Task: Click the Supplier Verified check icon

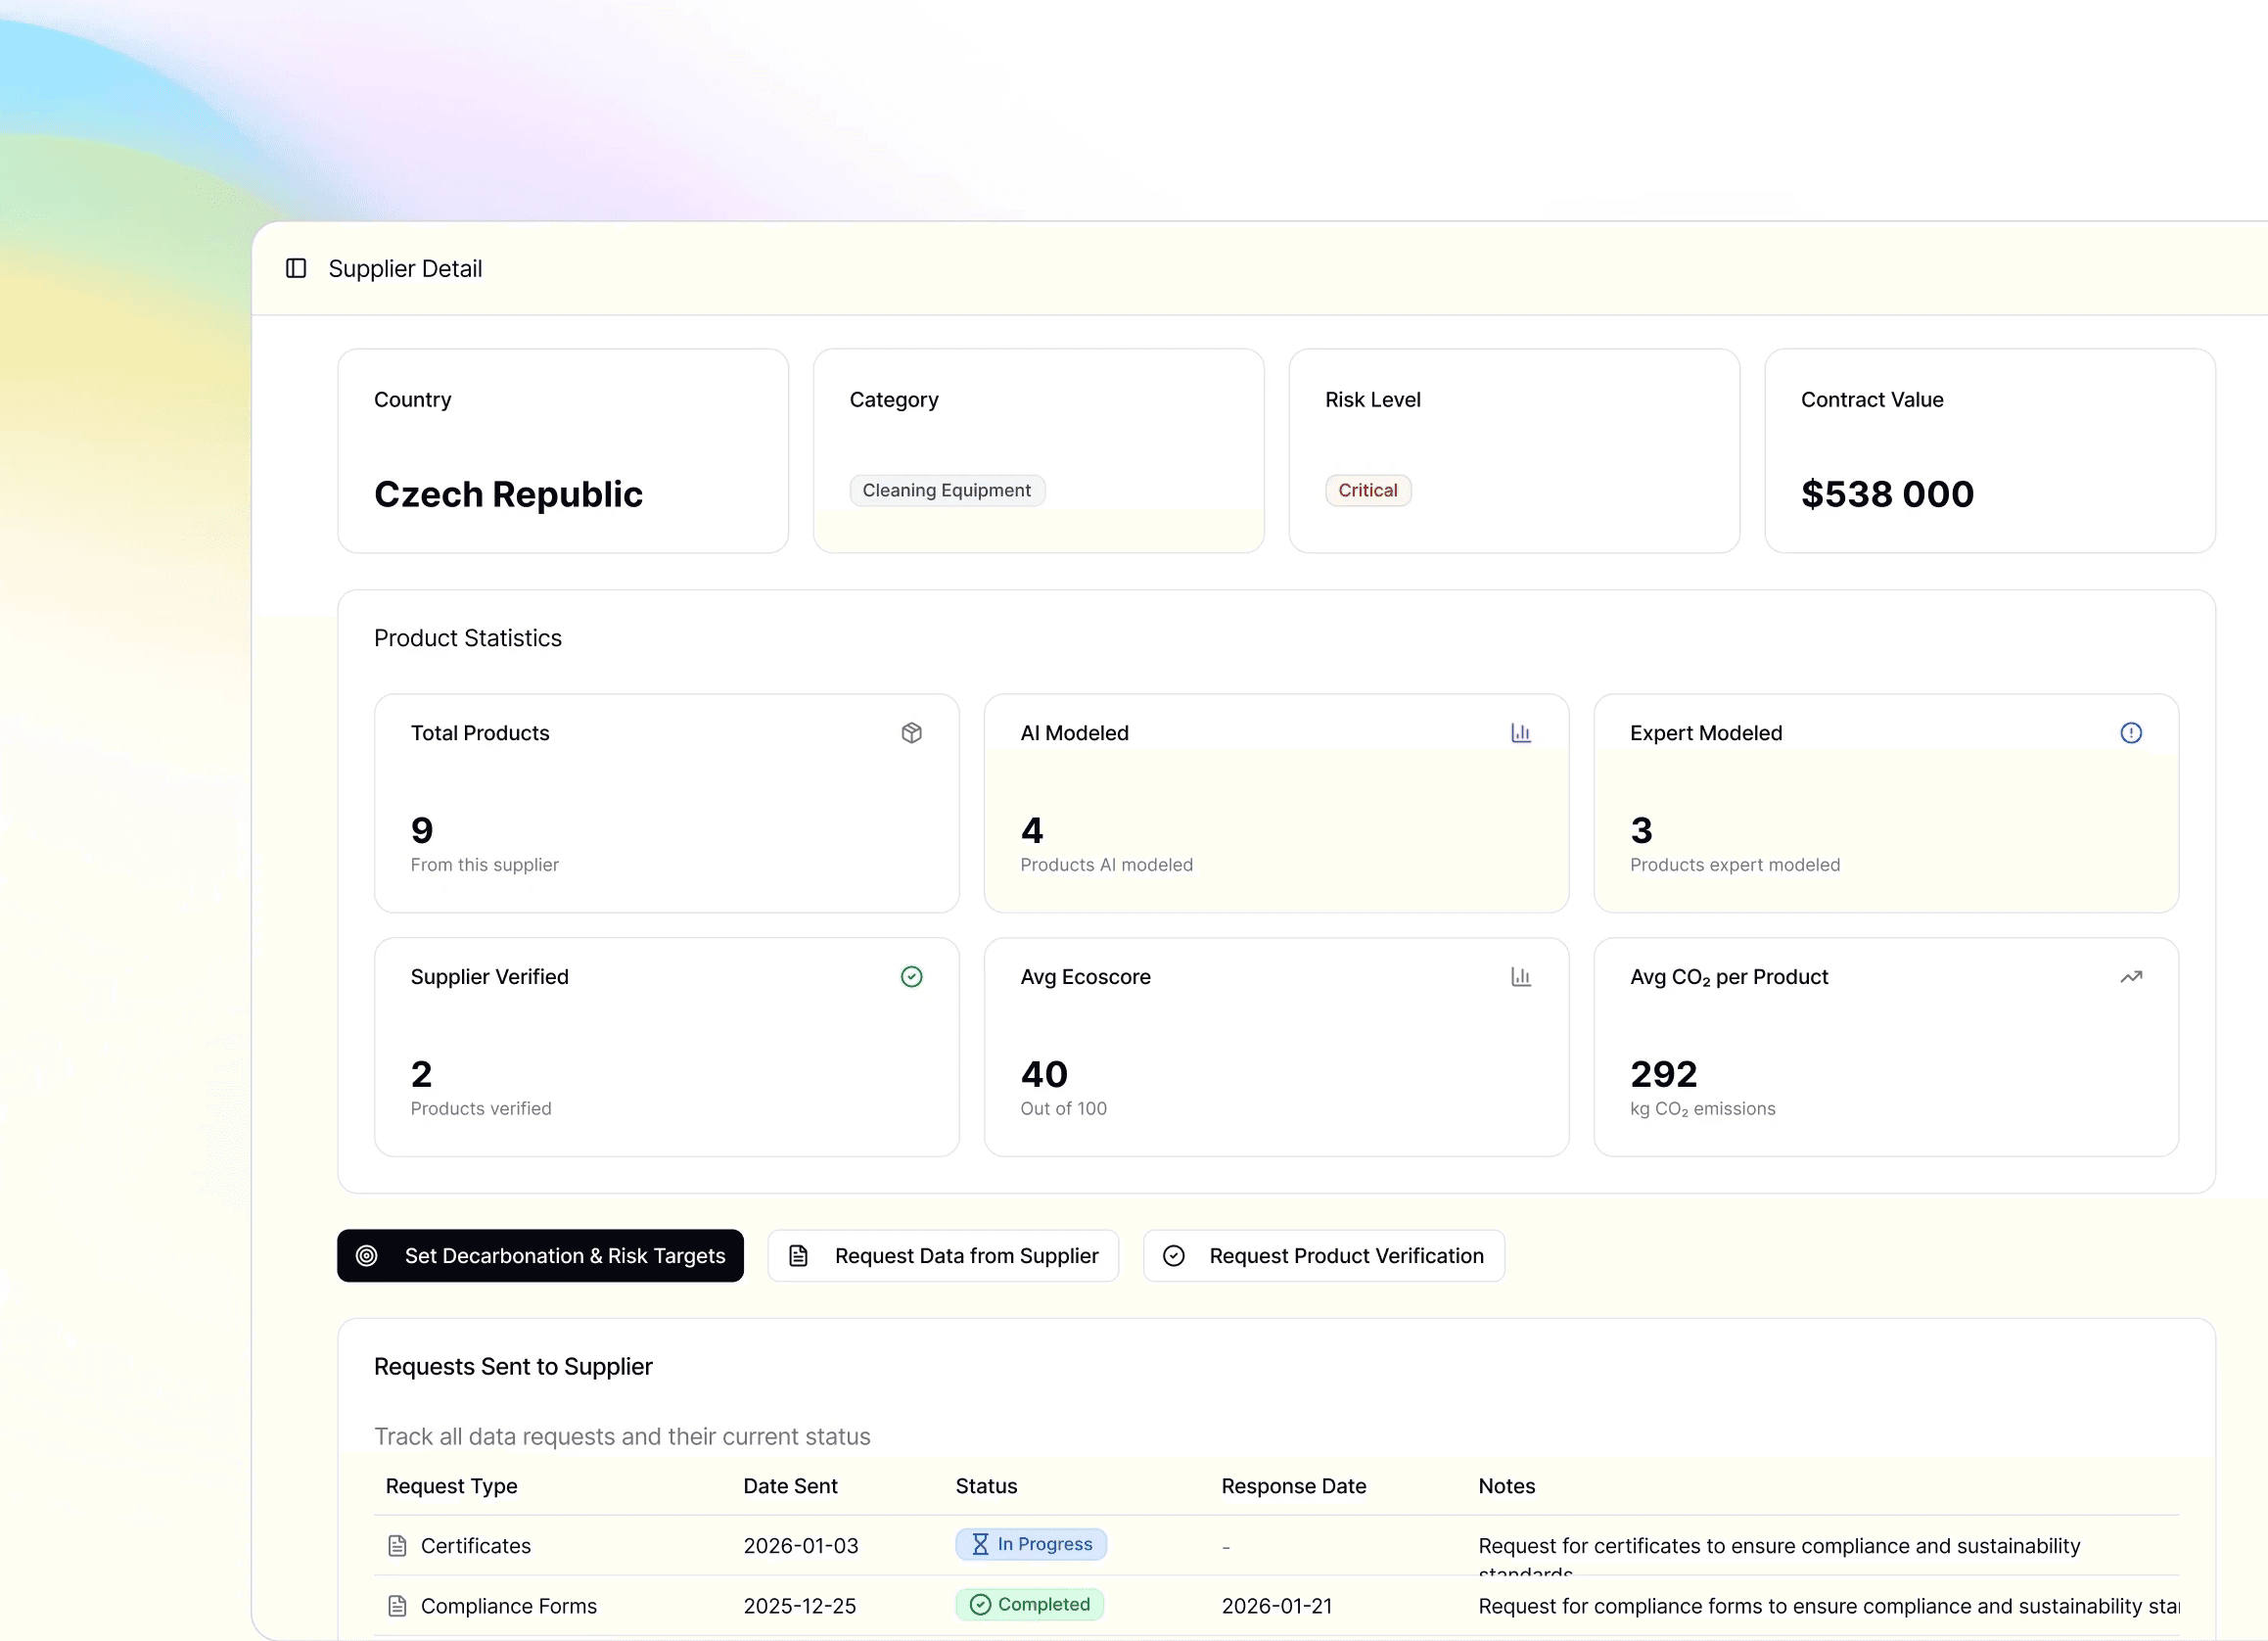Action: click(x=911, y=977)
